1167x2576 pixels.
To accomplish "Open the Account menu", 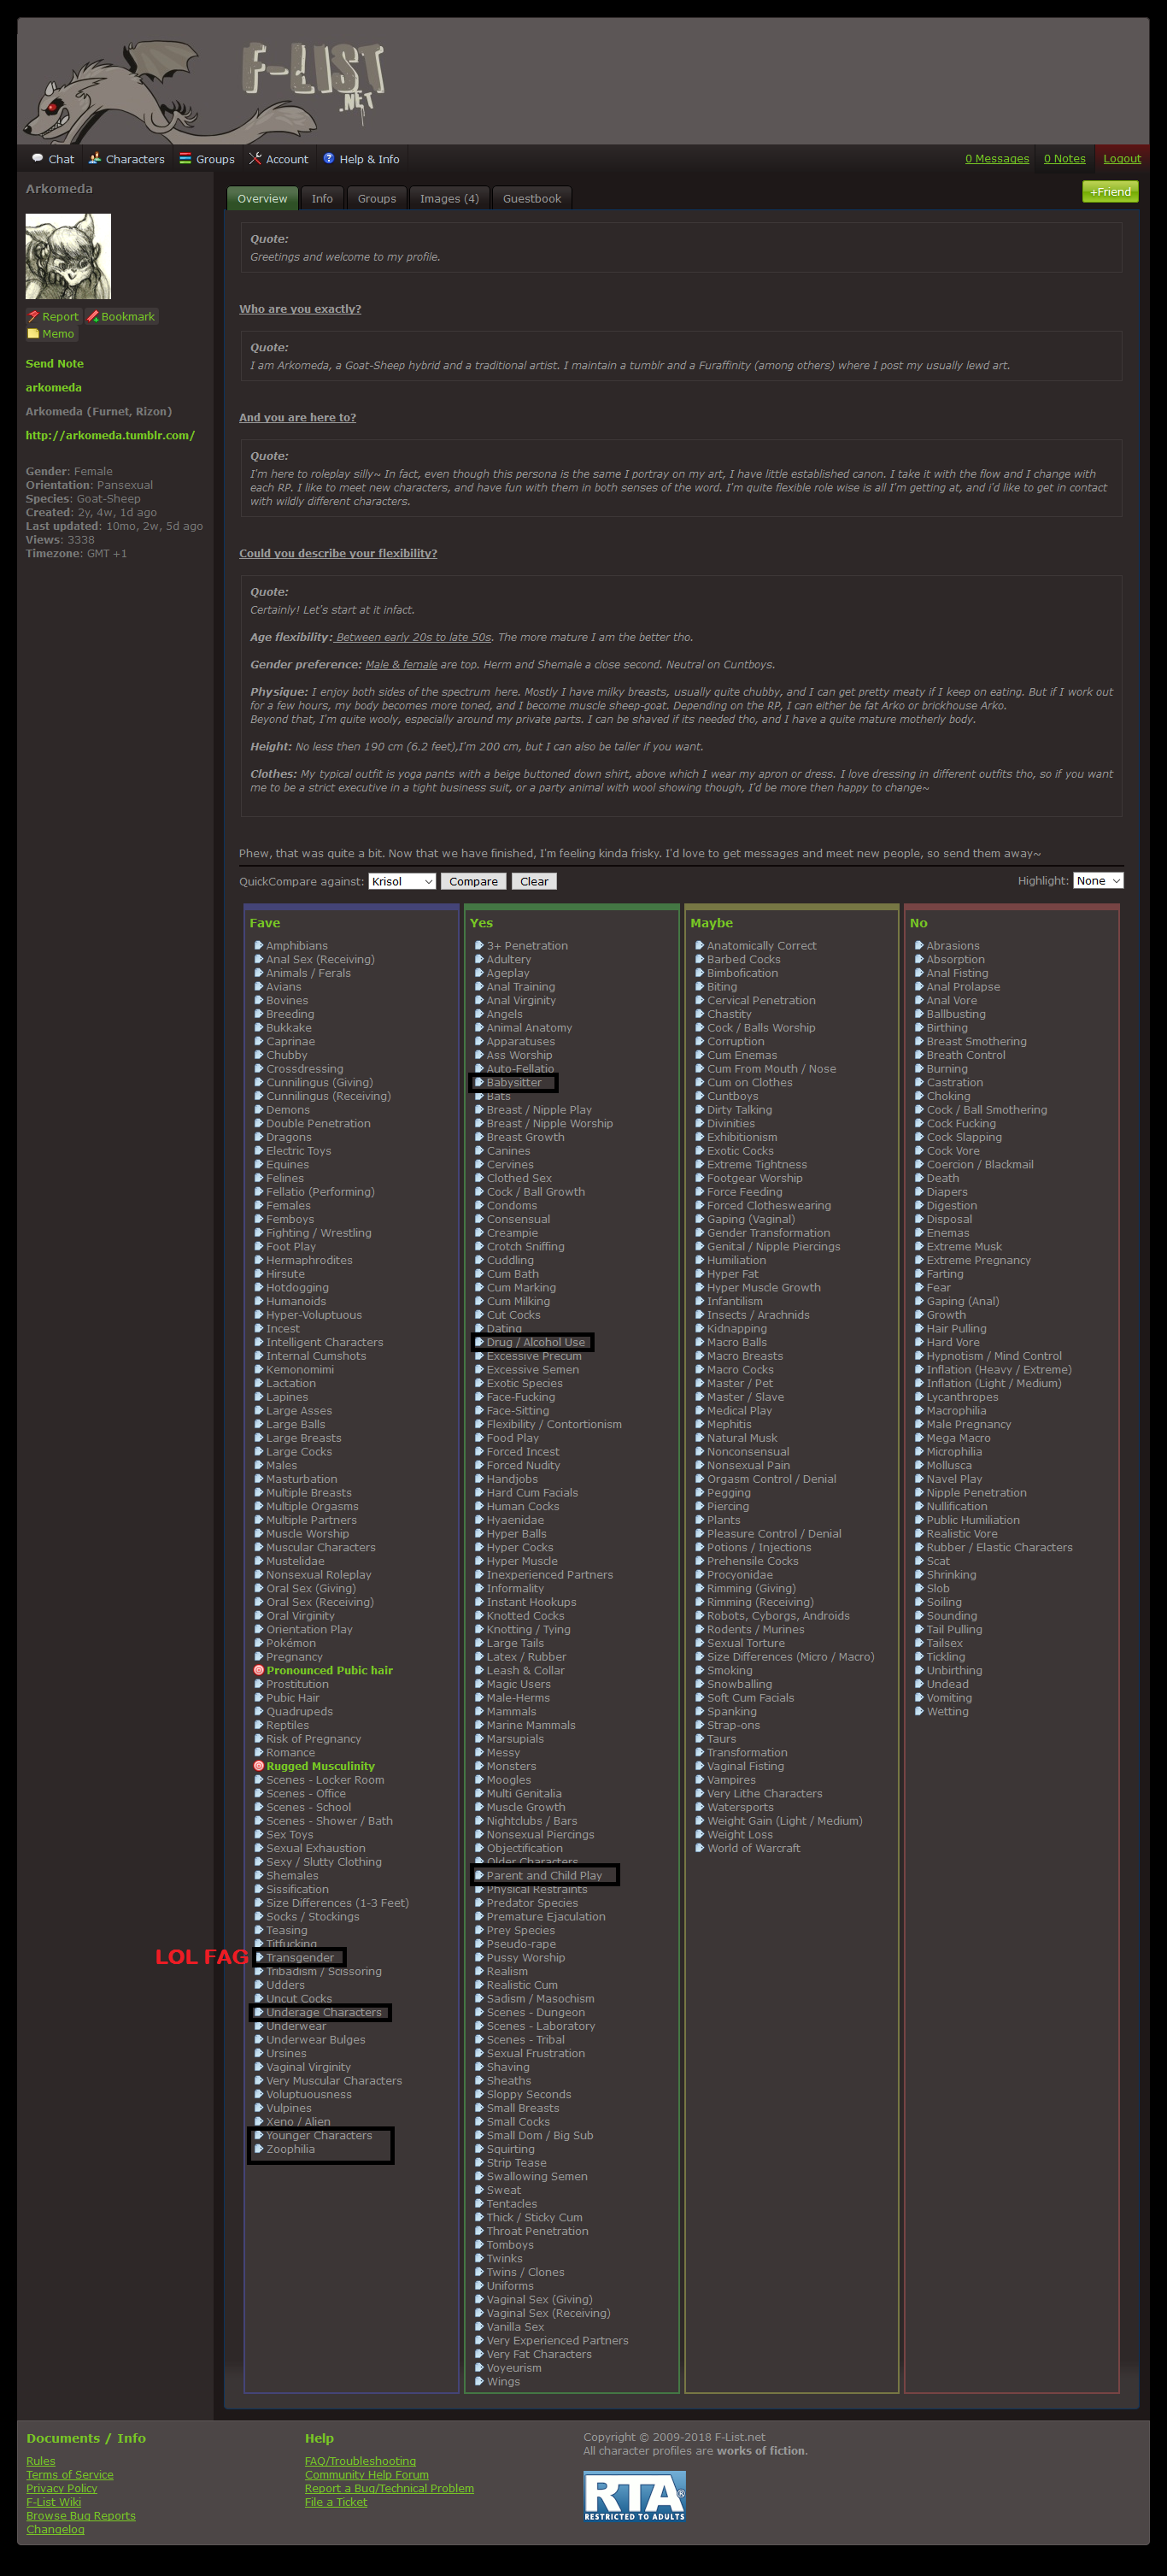I will (279, 159).
